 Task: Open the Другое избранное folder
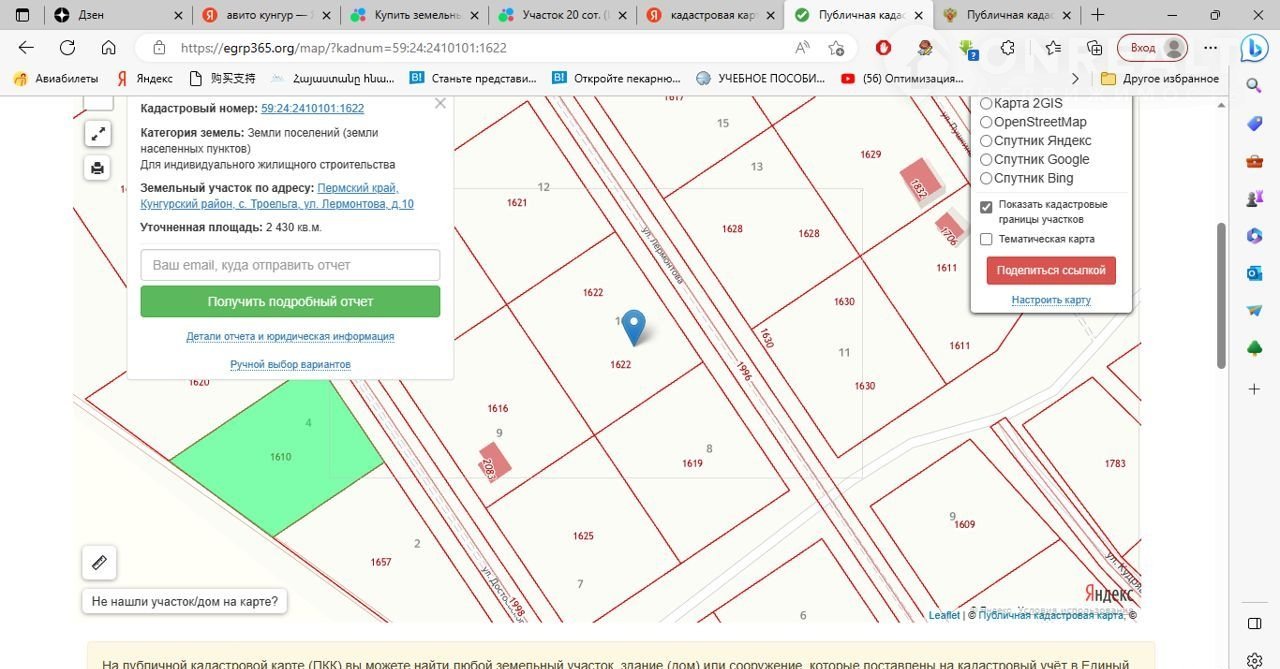[1160, 78]
